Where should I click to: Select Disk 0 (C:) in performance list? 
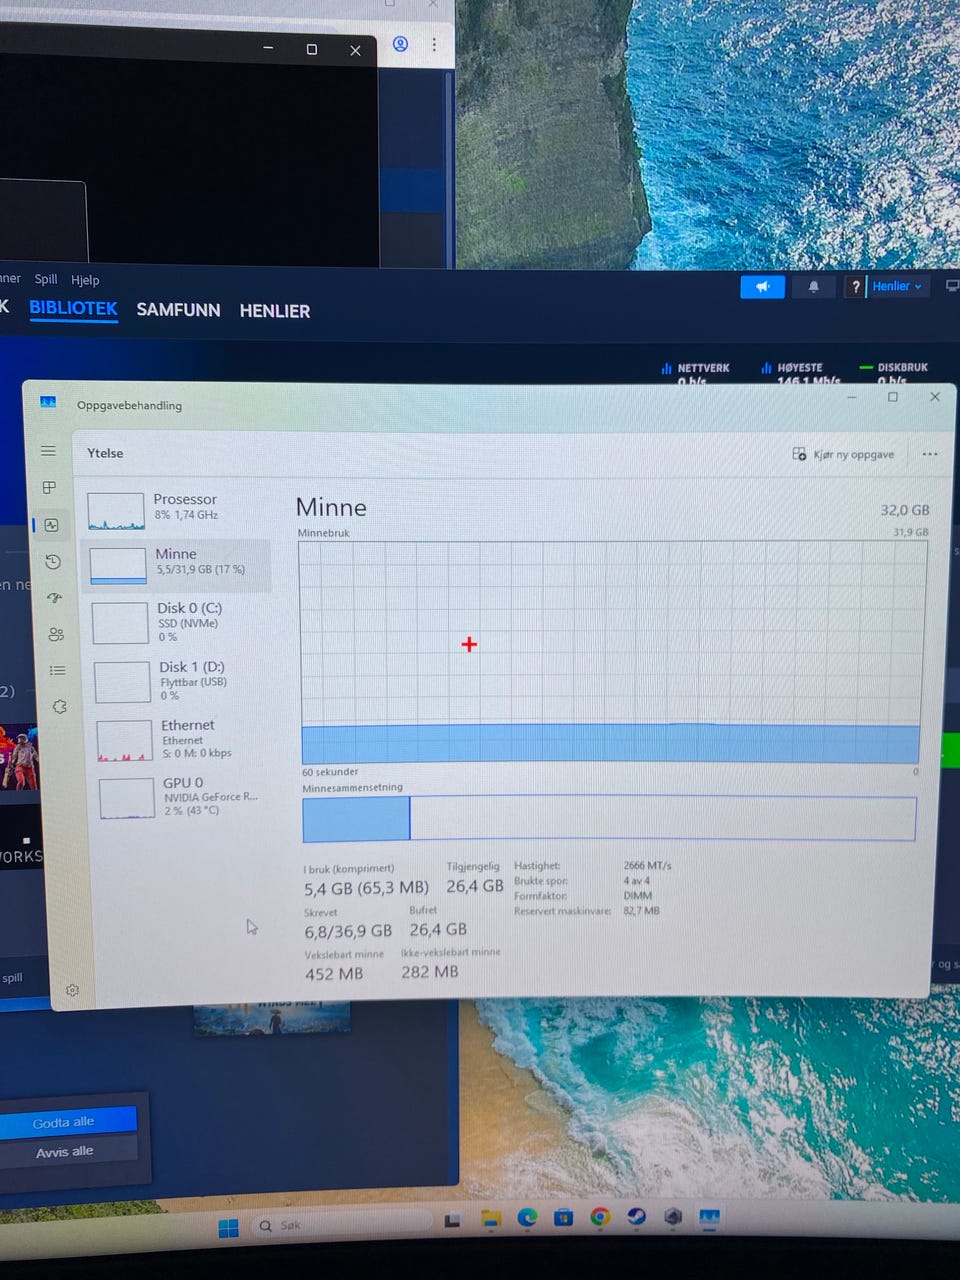pos(178,622)
